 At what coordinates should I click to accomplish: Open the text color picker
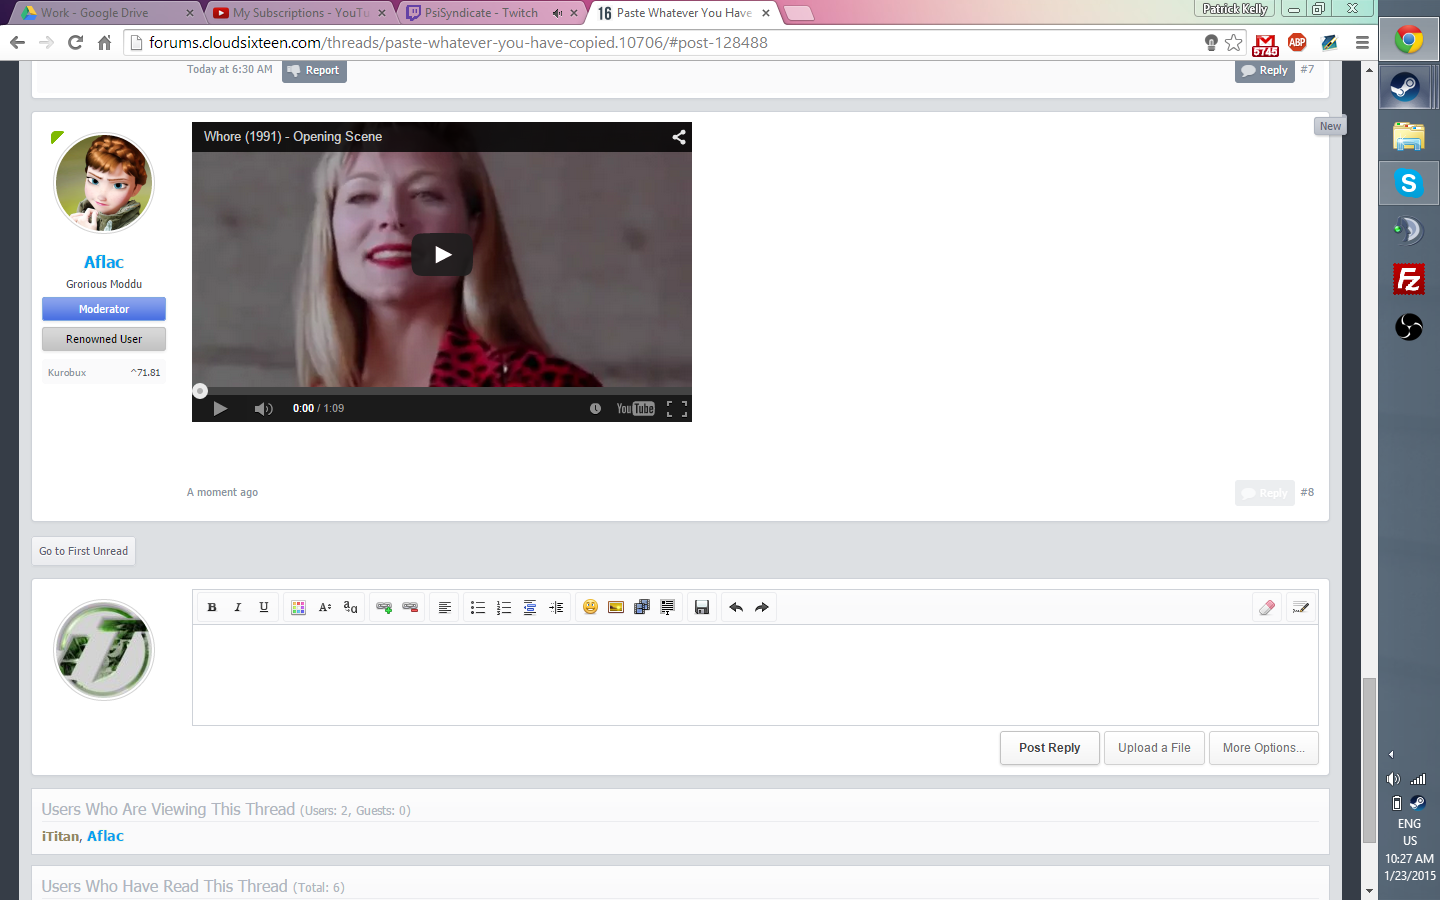[x=298, y=607]
